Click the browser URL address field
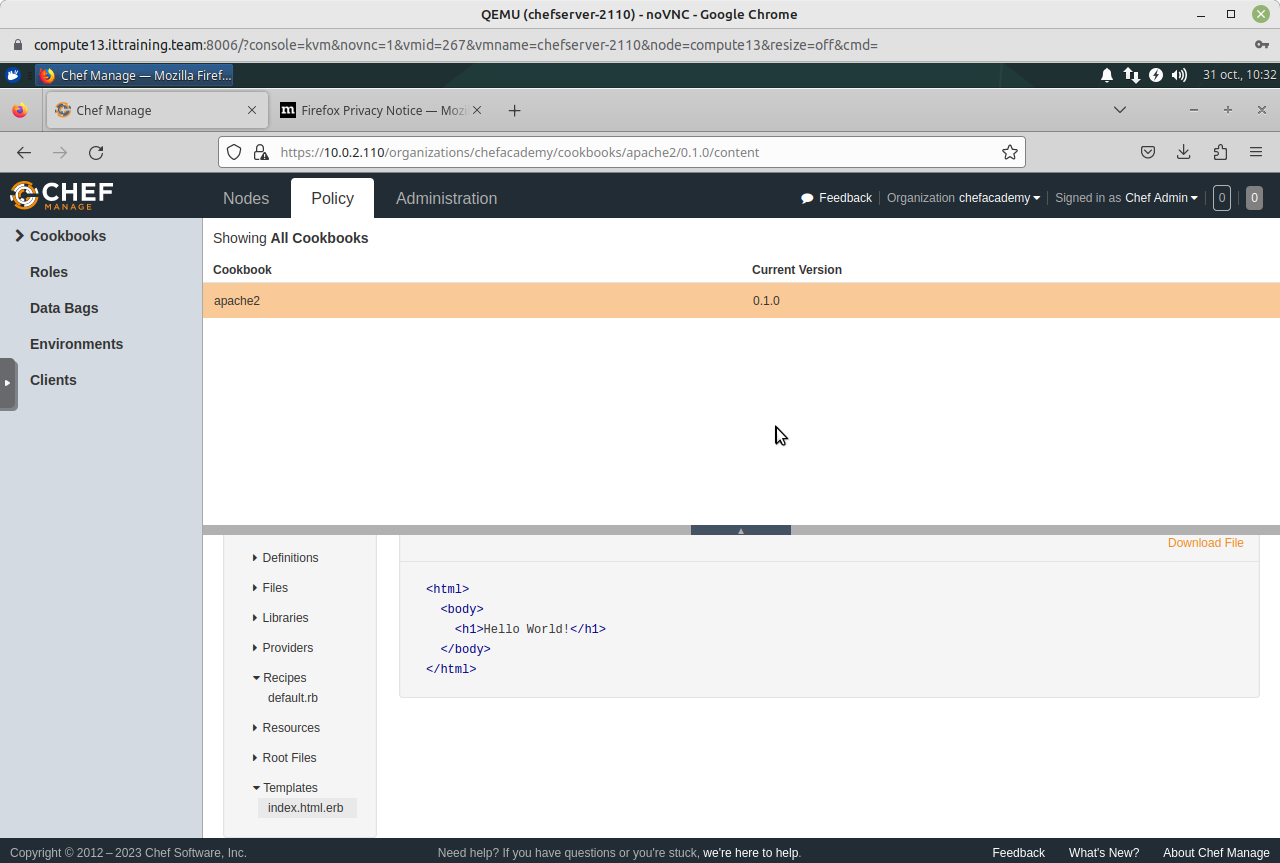Image resolution: width=1280 pixels, height=863 pixels. (620, 152)
